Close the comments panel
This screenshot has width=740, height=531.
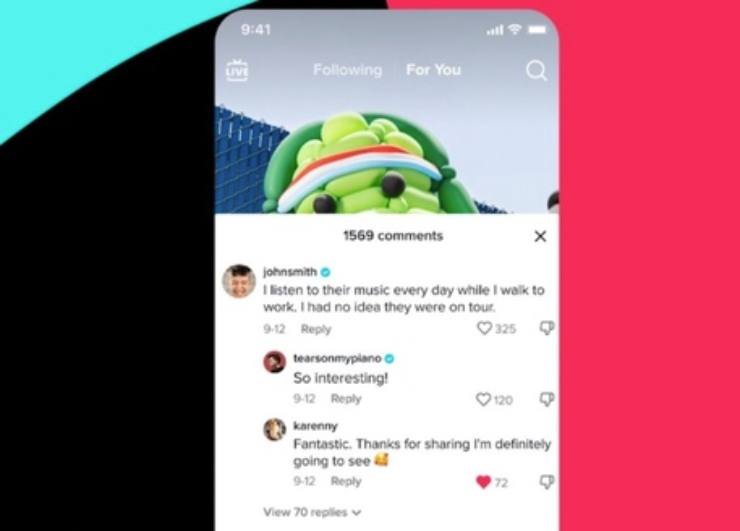click(540, 236)
